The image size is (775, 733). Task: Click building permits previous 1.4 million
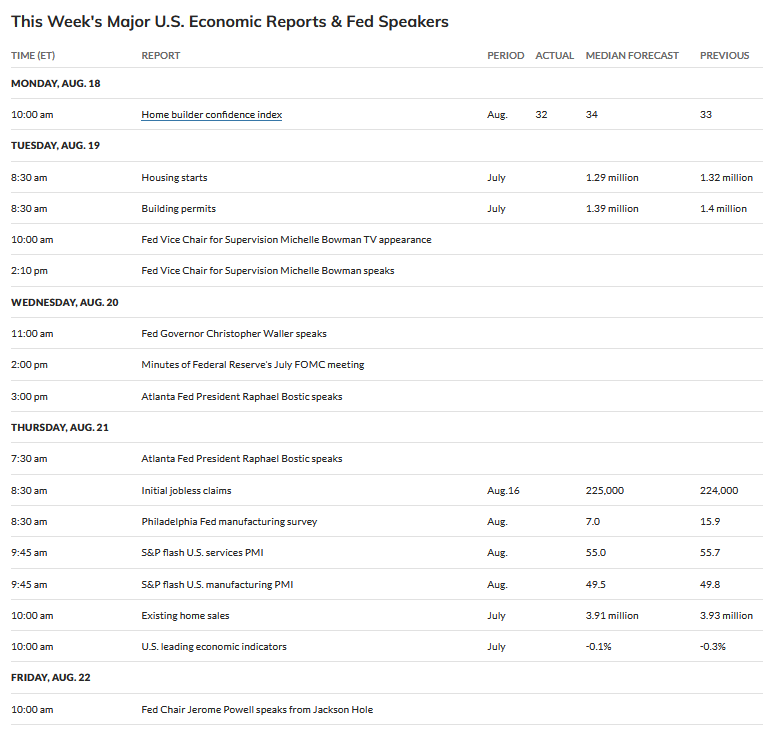coord(723,209)
